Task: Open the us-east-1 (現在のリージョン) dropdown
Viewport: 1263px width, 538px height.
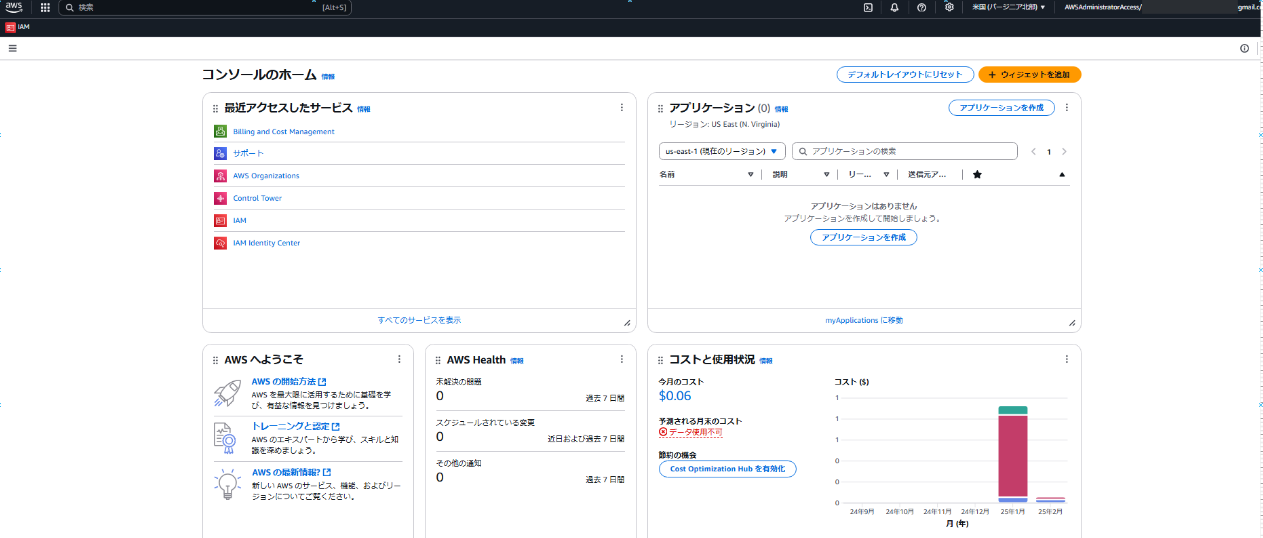Action: click(x=721, y=151)
